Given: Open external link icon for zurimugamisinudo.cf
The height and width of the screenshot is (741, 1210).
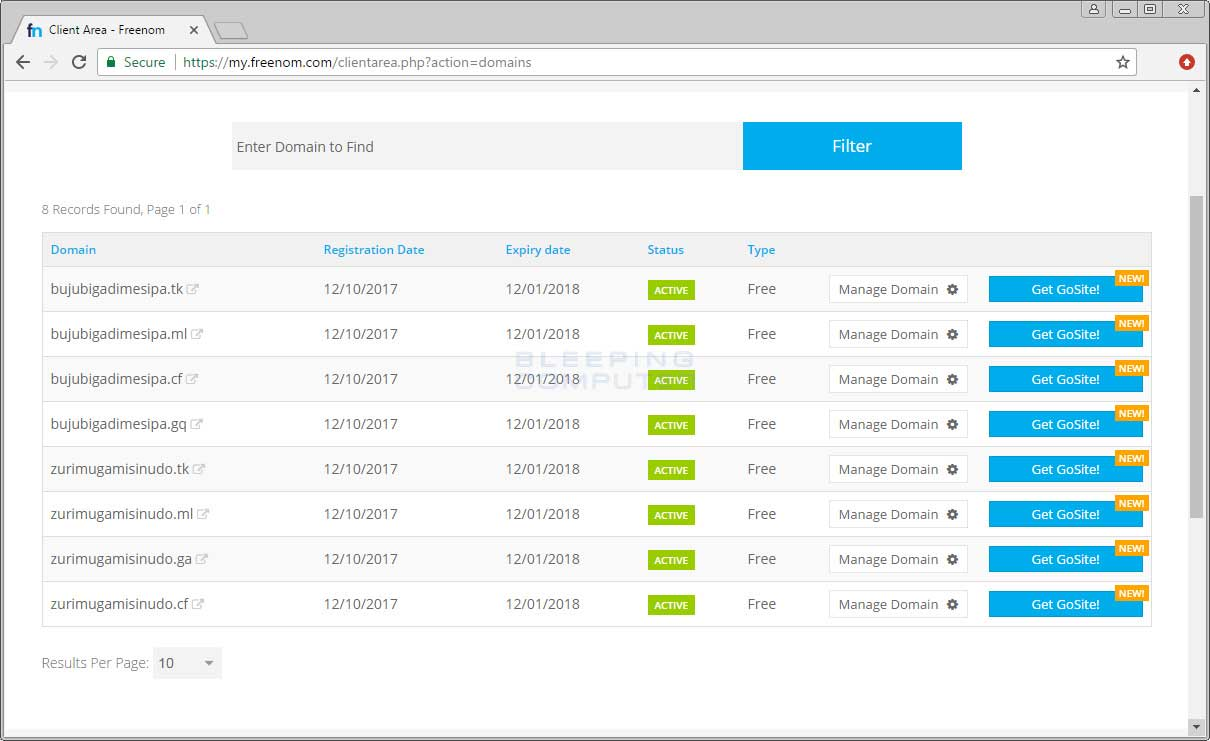Looking at the screenshot, I should tap(198, 604).
